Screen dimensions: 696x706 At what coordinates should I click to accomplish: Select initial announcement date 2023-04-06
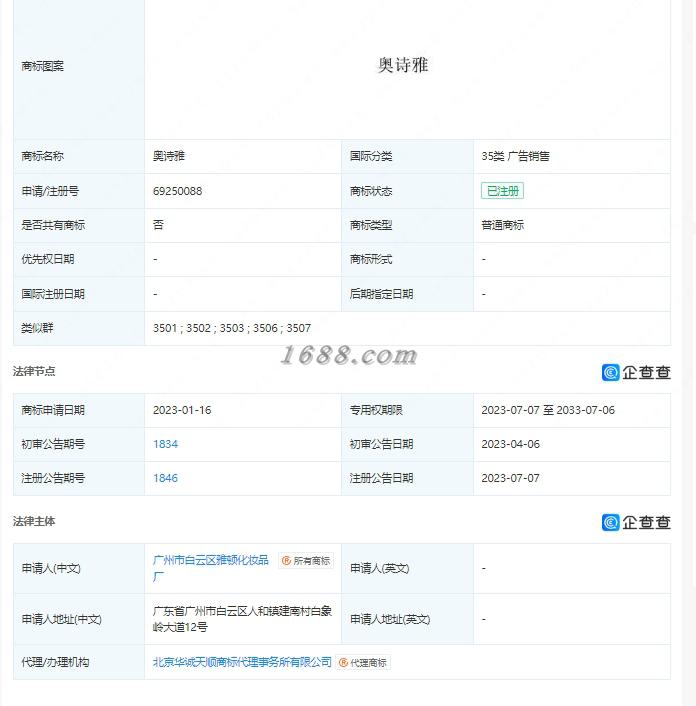[x=511, y=444]
